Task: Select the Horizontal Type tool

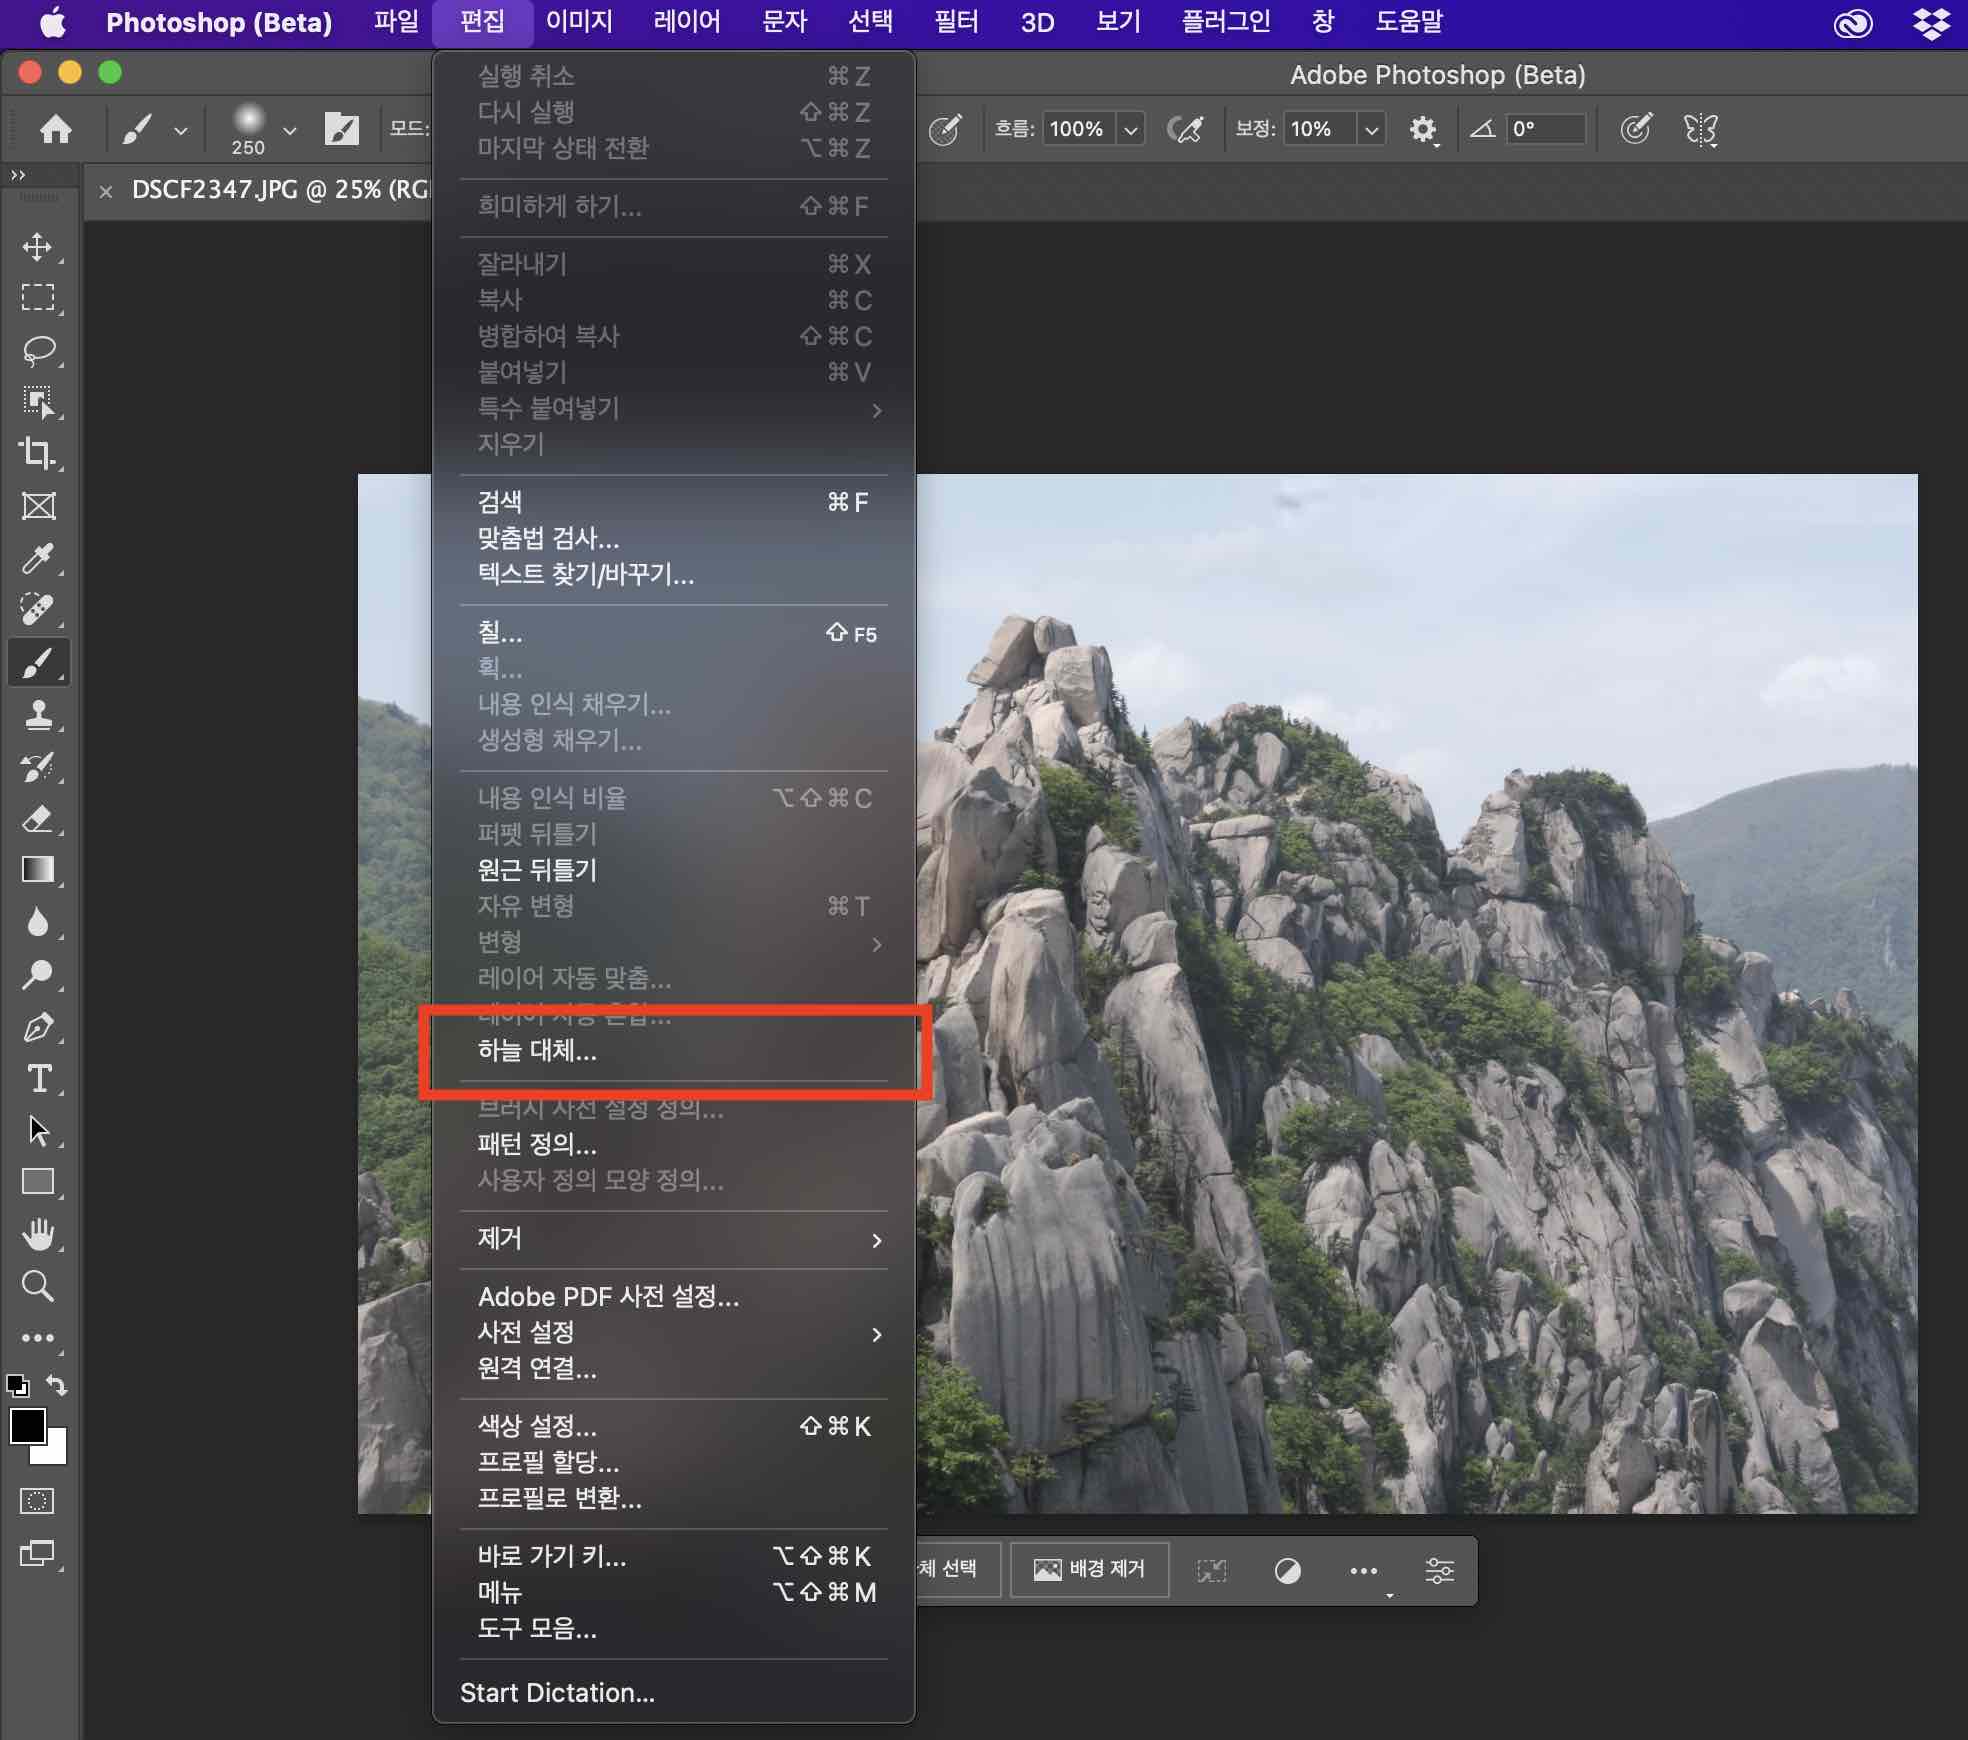Action: (x=38, y=1078)
